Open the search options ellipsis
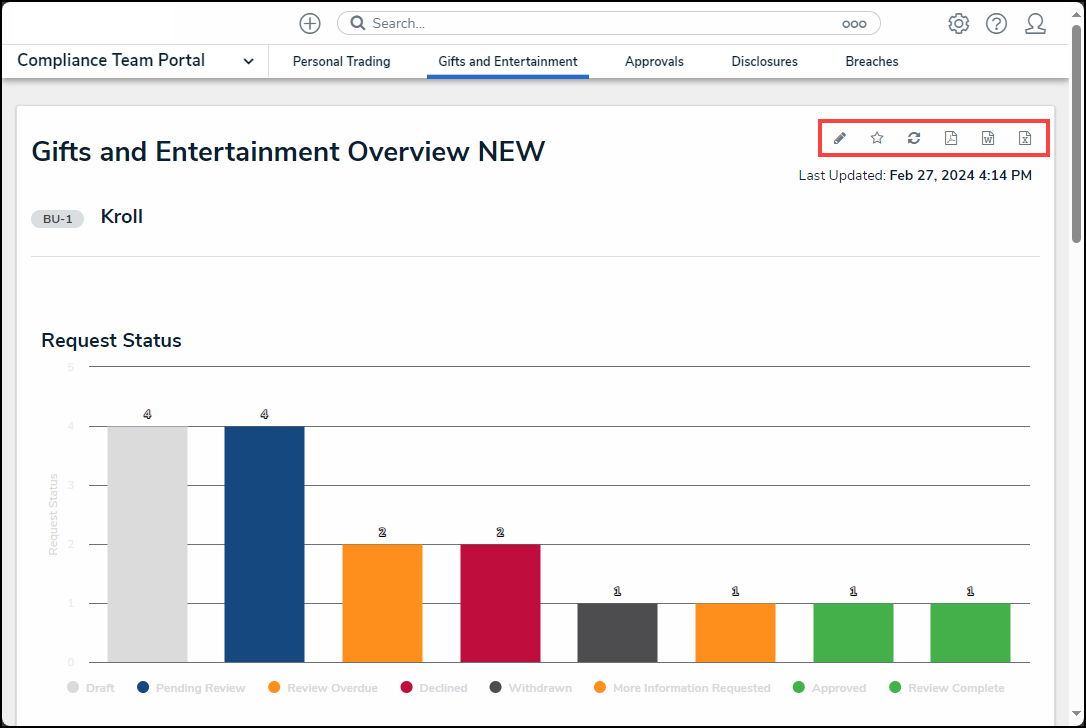The image size is (1086, 728). coord(853,24)
